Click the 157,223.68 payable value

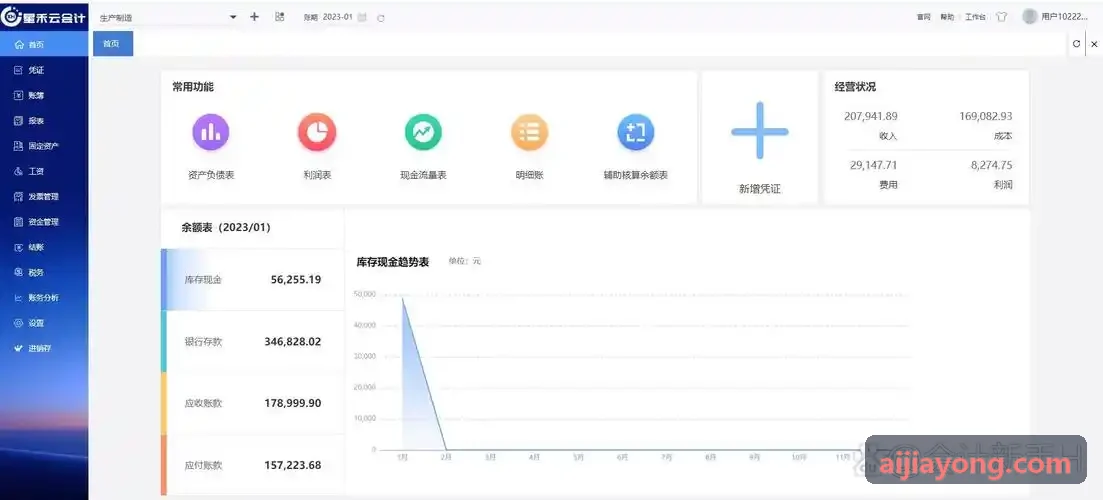(x=293, y=466)
